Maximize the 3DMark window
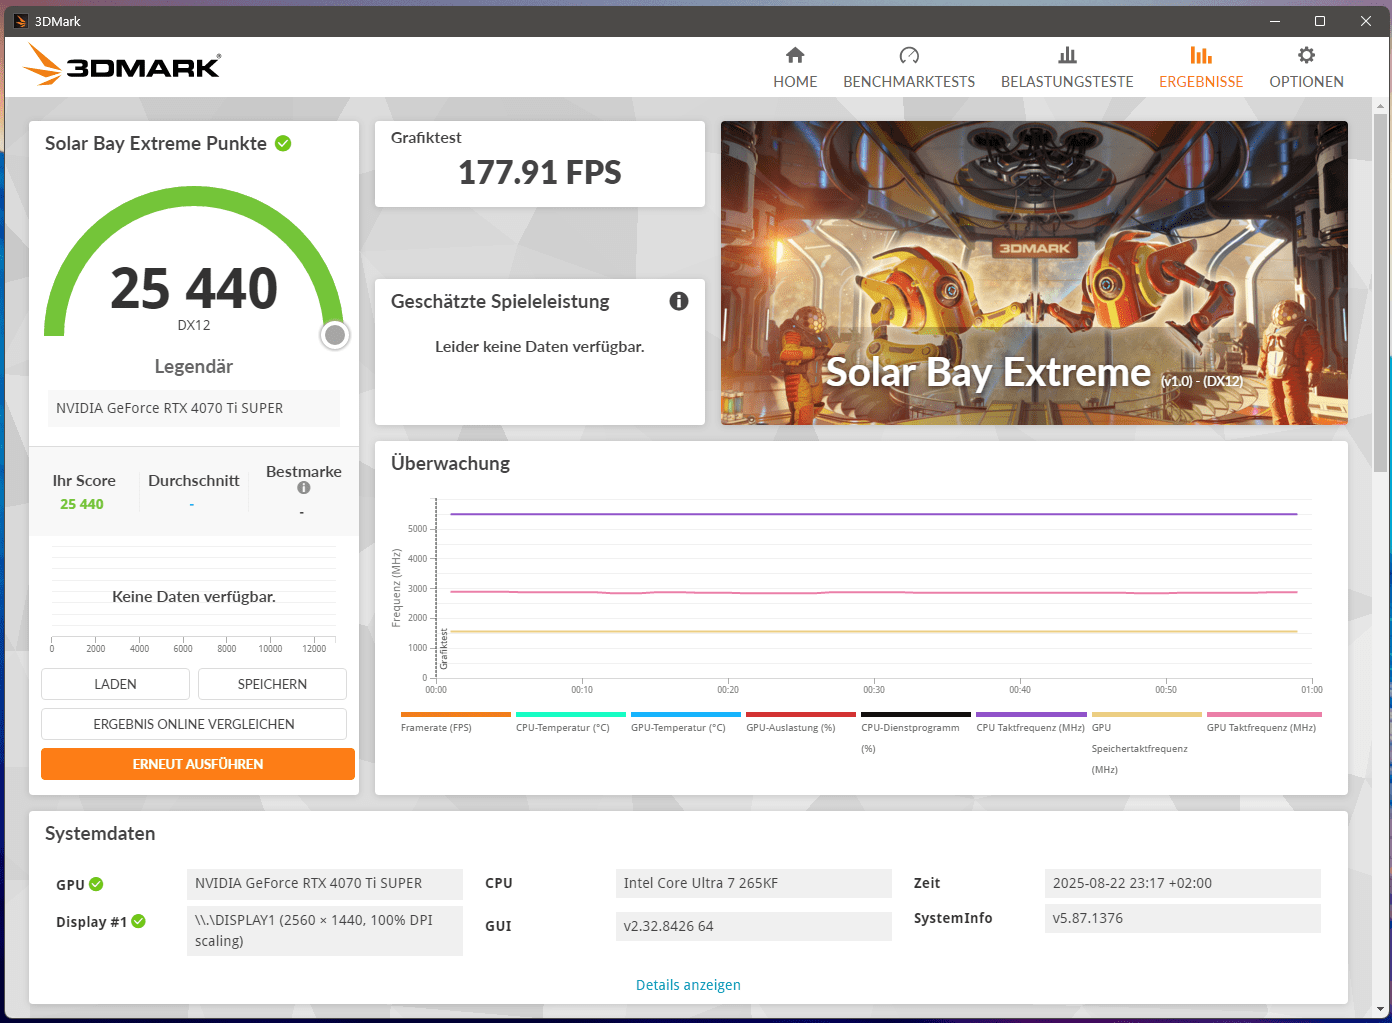Image resolution: width=1392 pixels, height=1023 pixels. click(1320, 21)
